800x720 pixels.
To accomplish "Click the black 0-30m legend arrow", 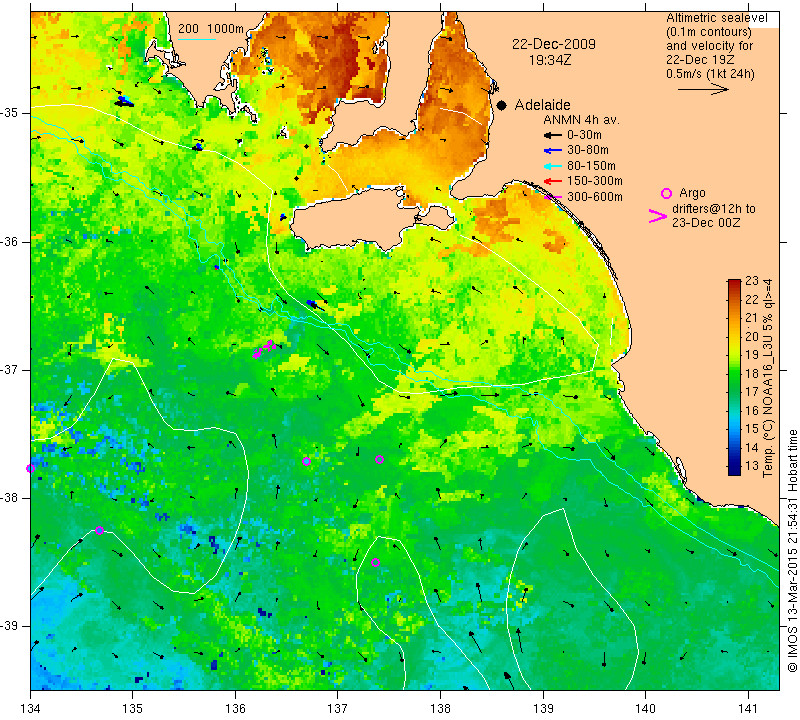I will (552, 135).
